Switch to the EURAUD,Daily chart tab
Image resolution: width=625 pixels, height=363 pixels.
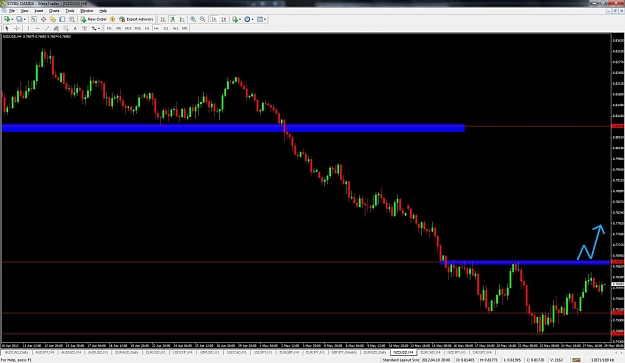click(x=127, y=353)
